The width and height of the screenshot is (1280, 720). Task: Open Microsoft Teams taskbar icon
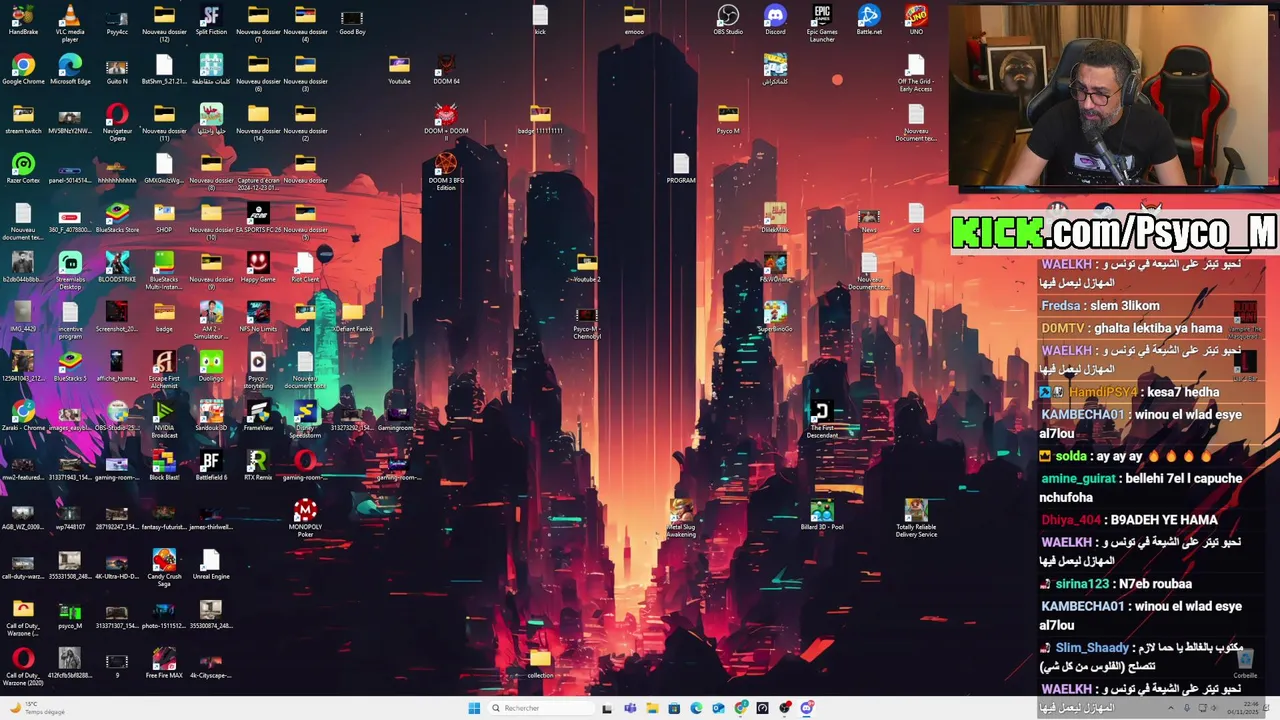point(630,708)
